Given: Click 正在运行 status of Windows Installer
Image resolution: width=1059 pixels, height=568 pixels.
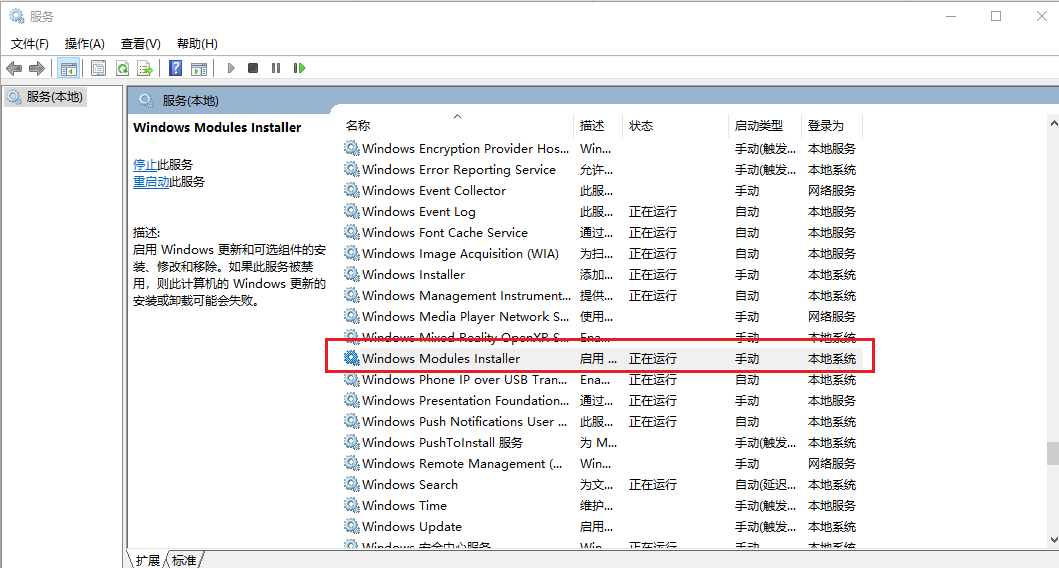Looking at the screenshot, I should tap(652, 274).
